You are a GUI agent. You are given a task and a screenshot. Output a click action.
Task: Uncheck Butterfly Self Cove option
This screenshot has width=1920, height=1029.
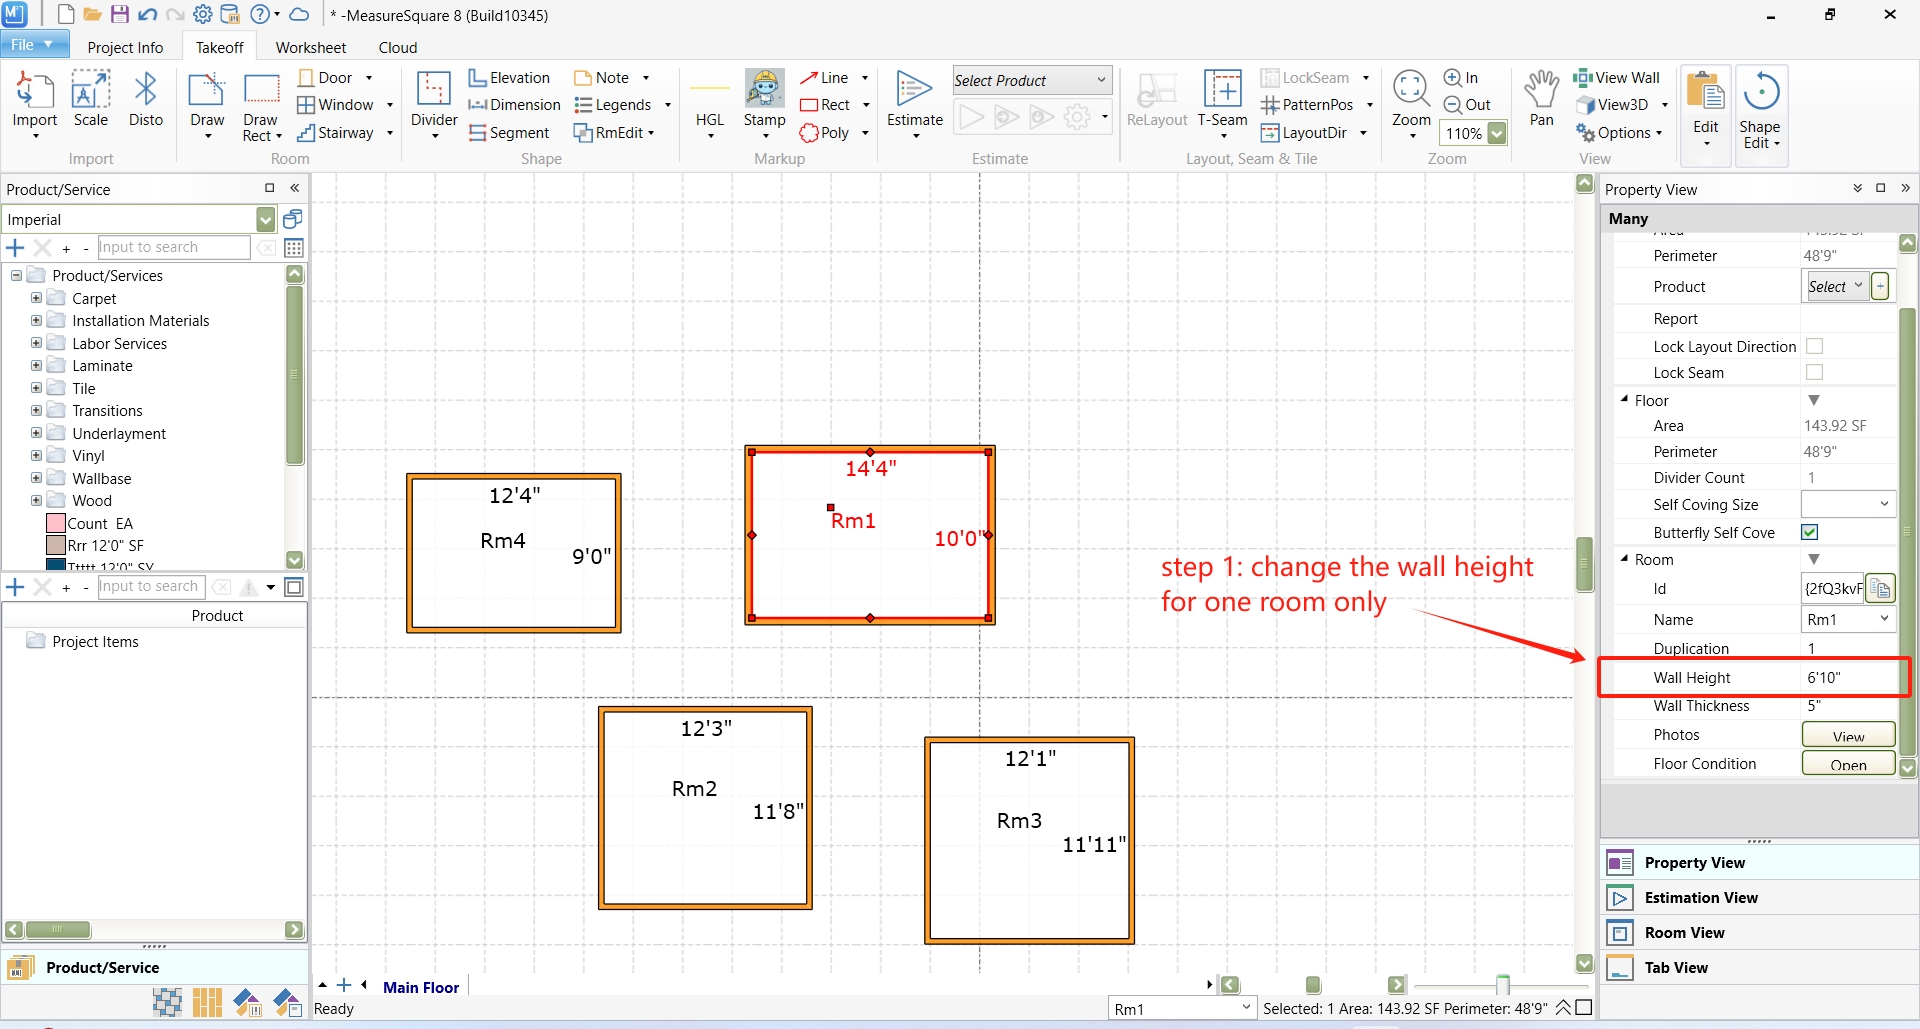(1810, 532)
